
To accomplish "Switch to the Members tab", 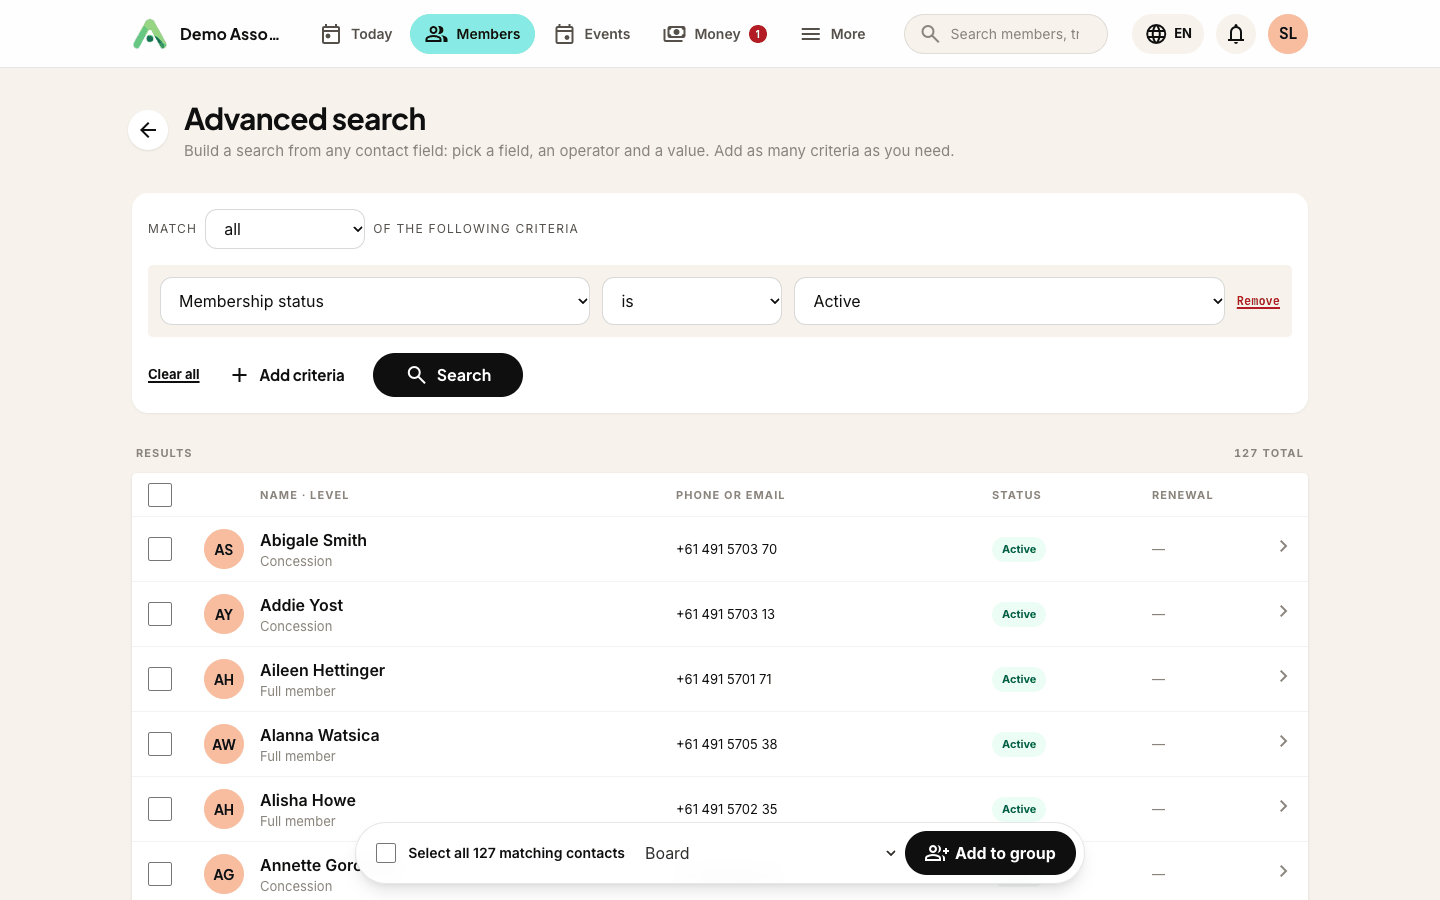I will (472, 34).
